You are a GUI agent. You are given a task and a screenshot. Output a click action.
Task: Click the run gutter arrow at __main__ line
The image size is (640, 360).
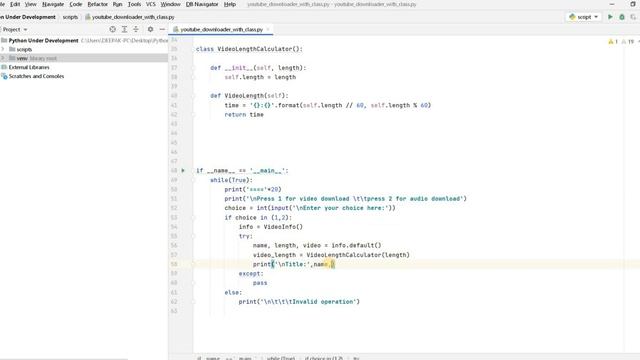pyautogui.click(x=183, y=171)
